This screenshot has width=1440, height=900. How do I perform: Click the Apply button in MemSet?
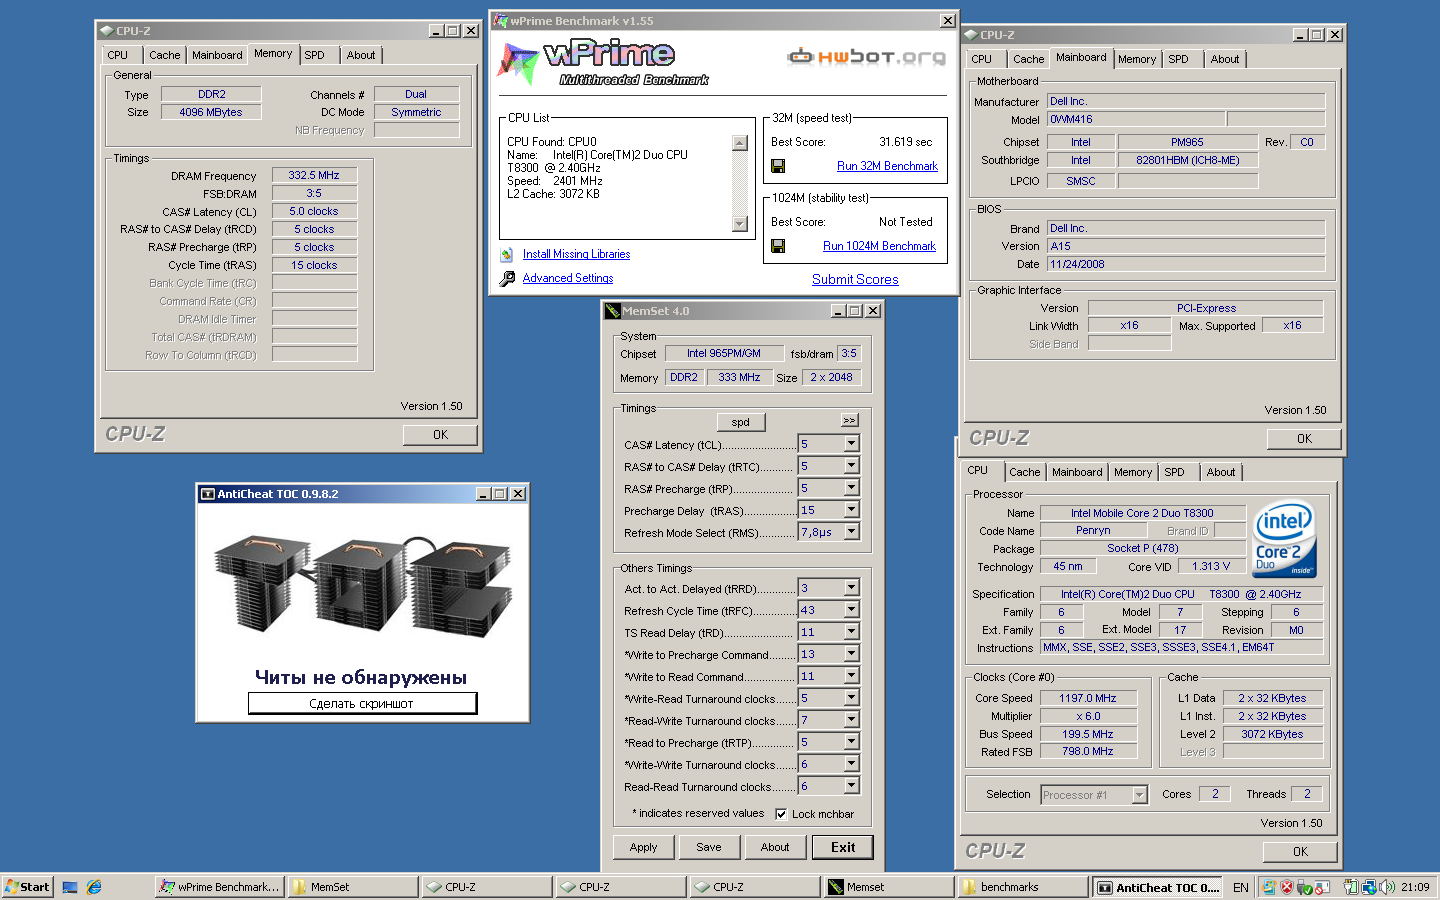643,847
